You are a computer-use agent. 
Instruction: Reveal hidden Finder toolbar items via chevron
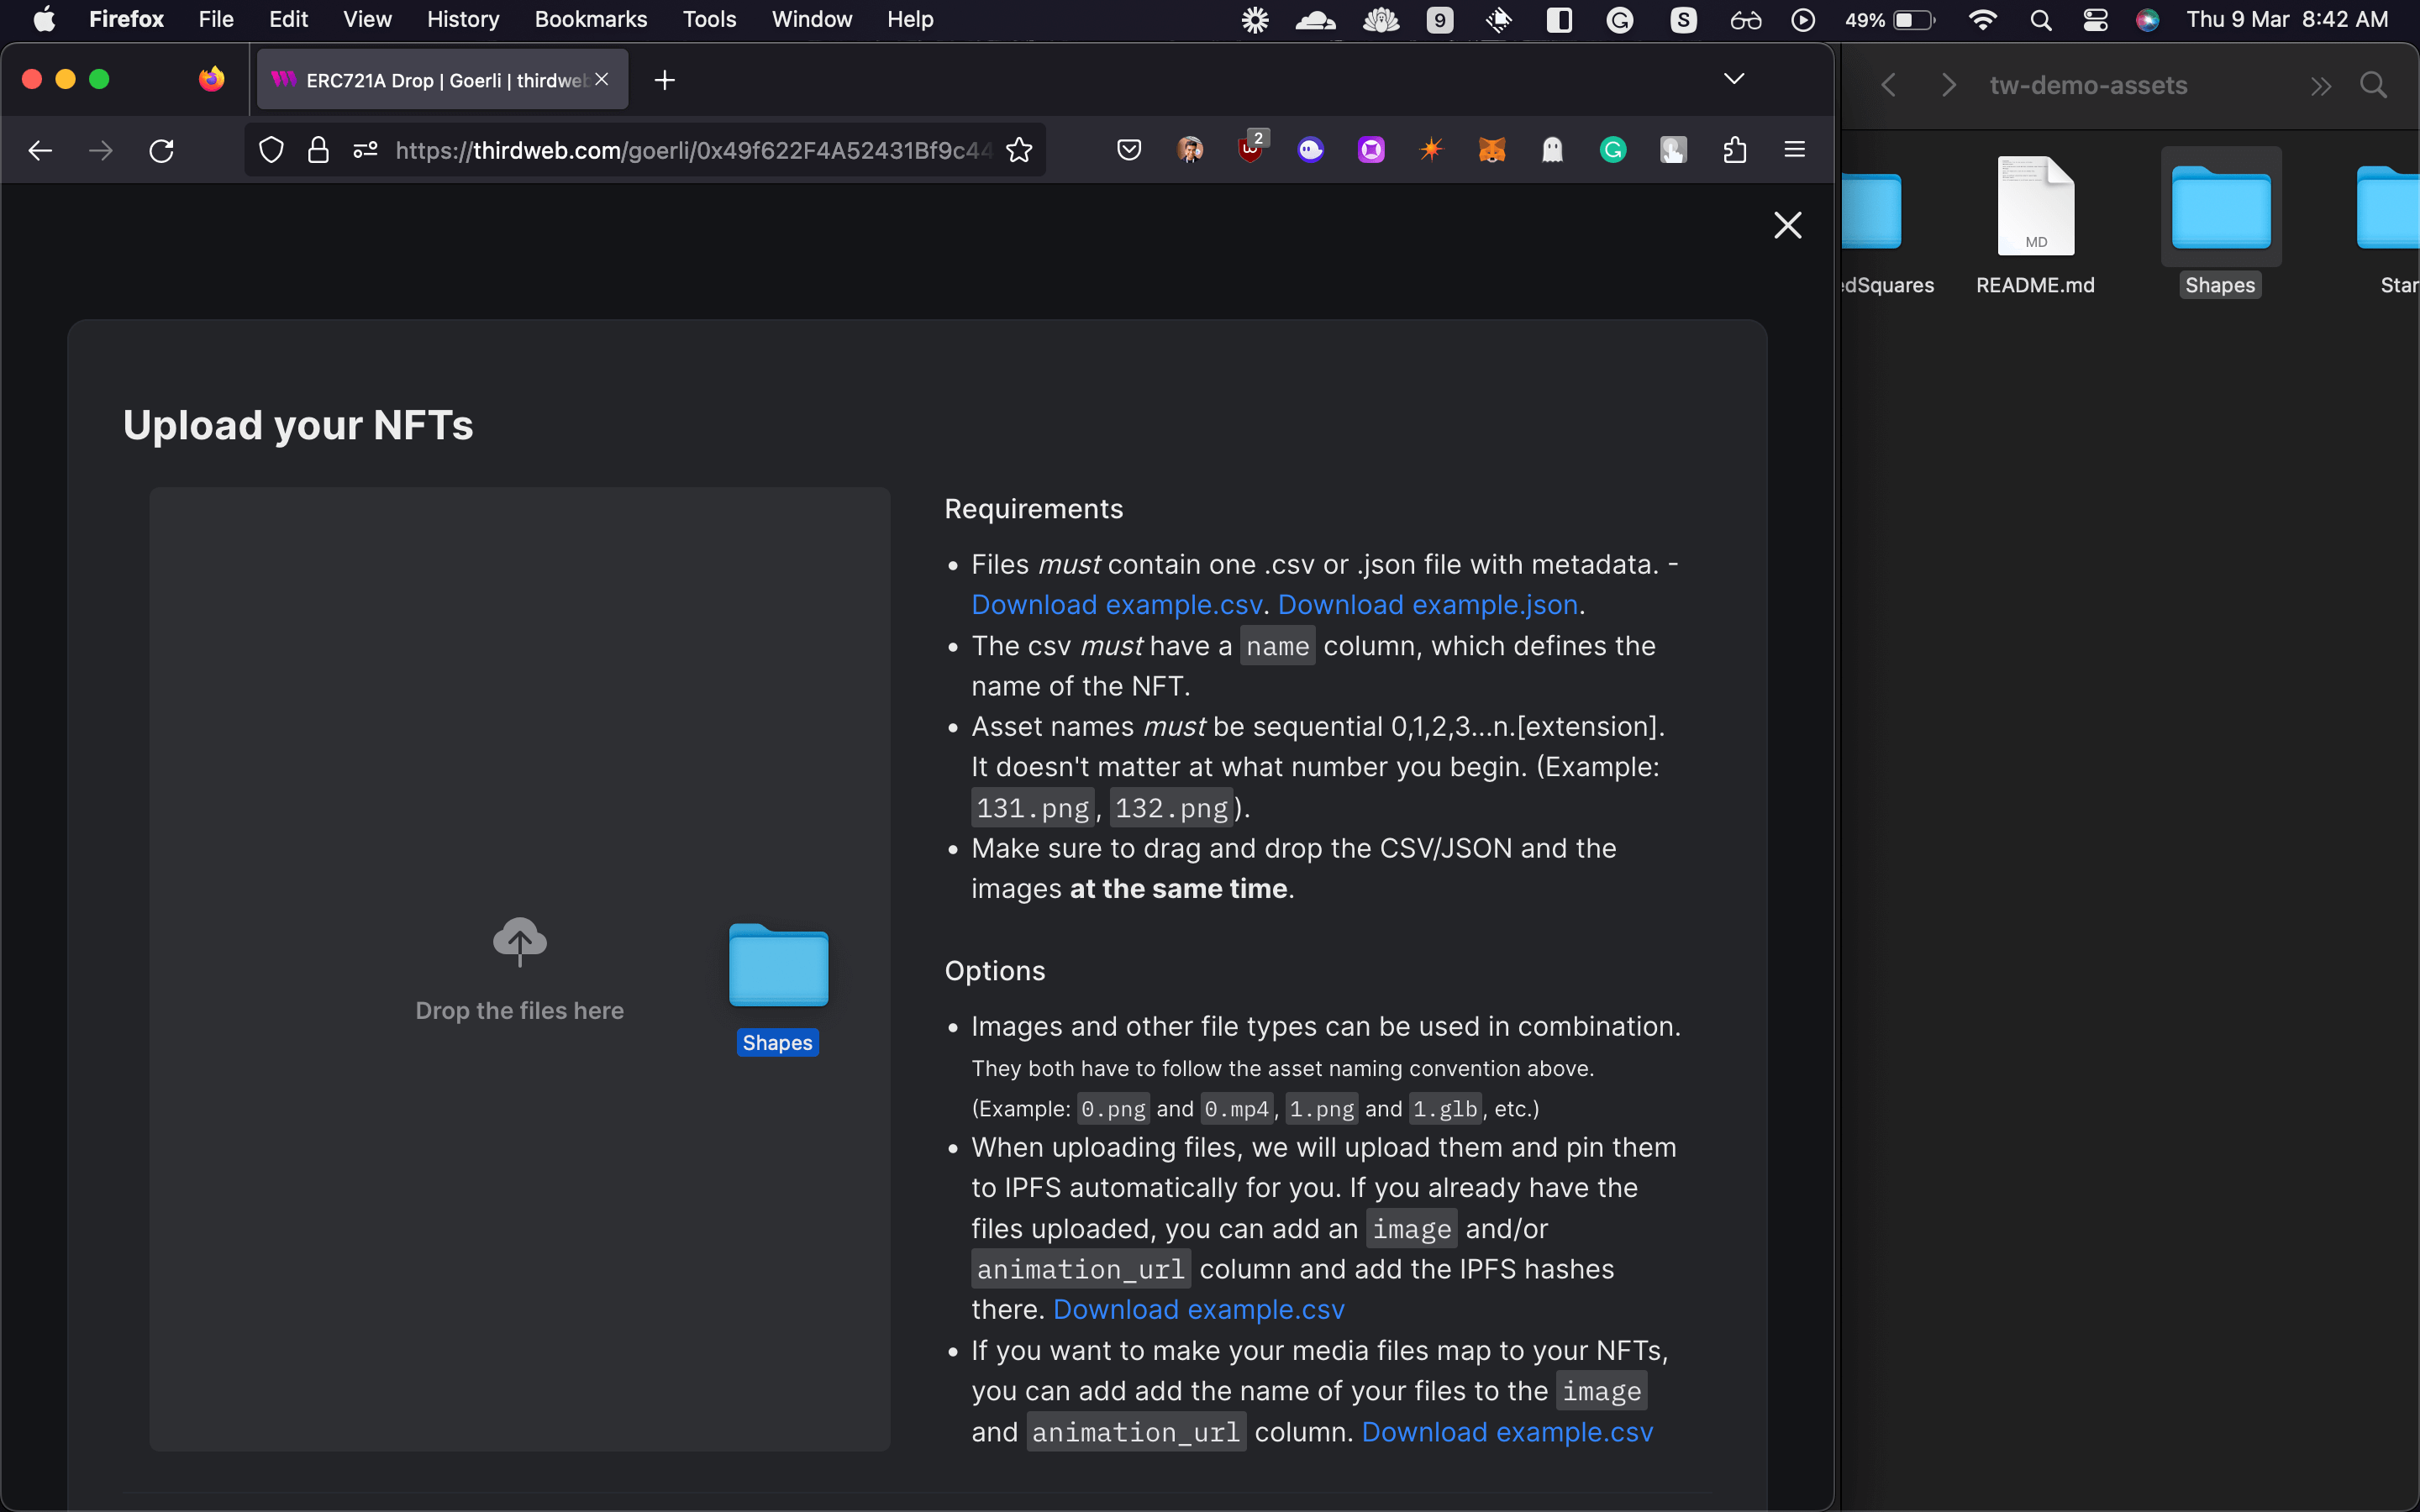(2322, 86)
